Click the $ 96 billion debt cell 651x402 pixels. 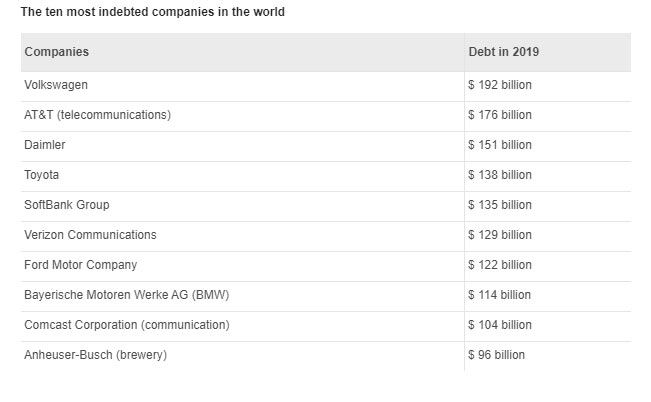click(x=497, y=355)
